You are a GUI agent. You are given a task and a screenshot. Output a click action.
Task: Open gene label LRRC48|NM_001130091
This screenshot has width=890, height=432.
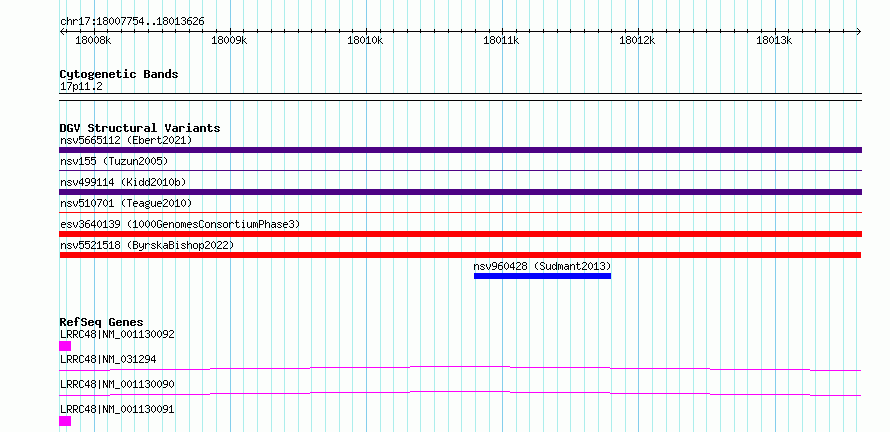(117, 409)
